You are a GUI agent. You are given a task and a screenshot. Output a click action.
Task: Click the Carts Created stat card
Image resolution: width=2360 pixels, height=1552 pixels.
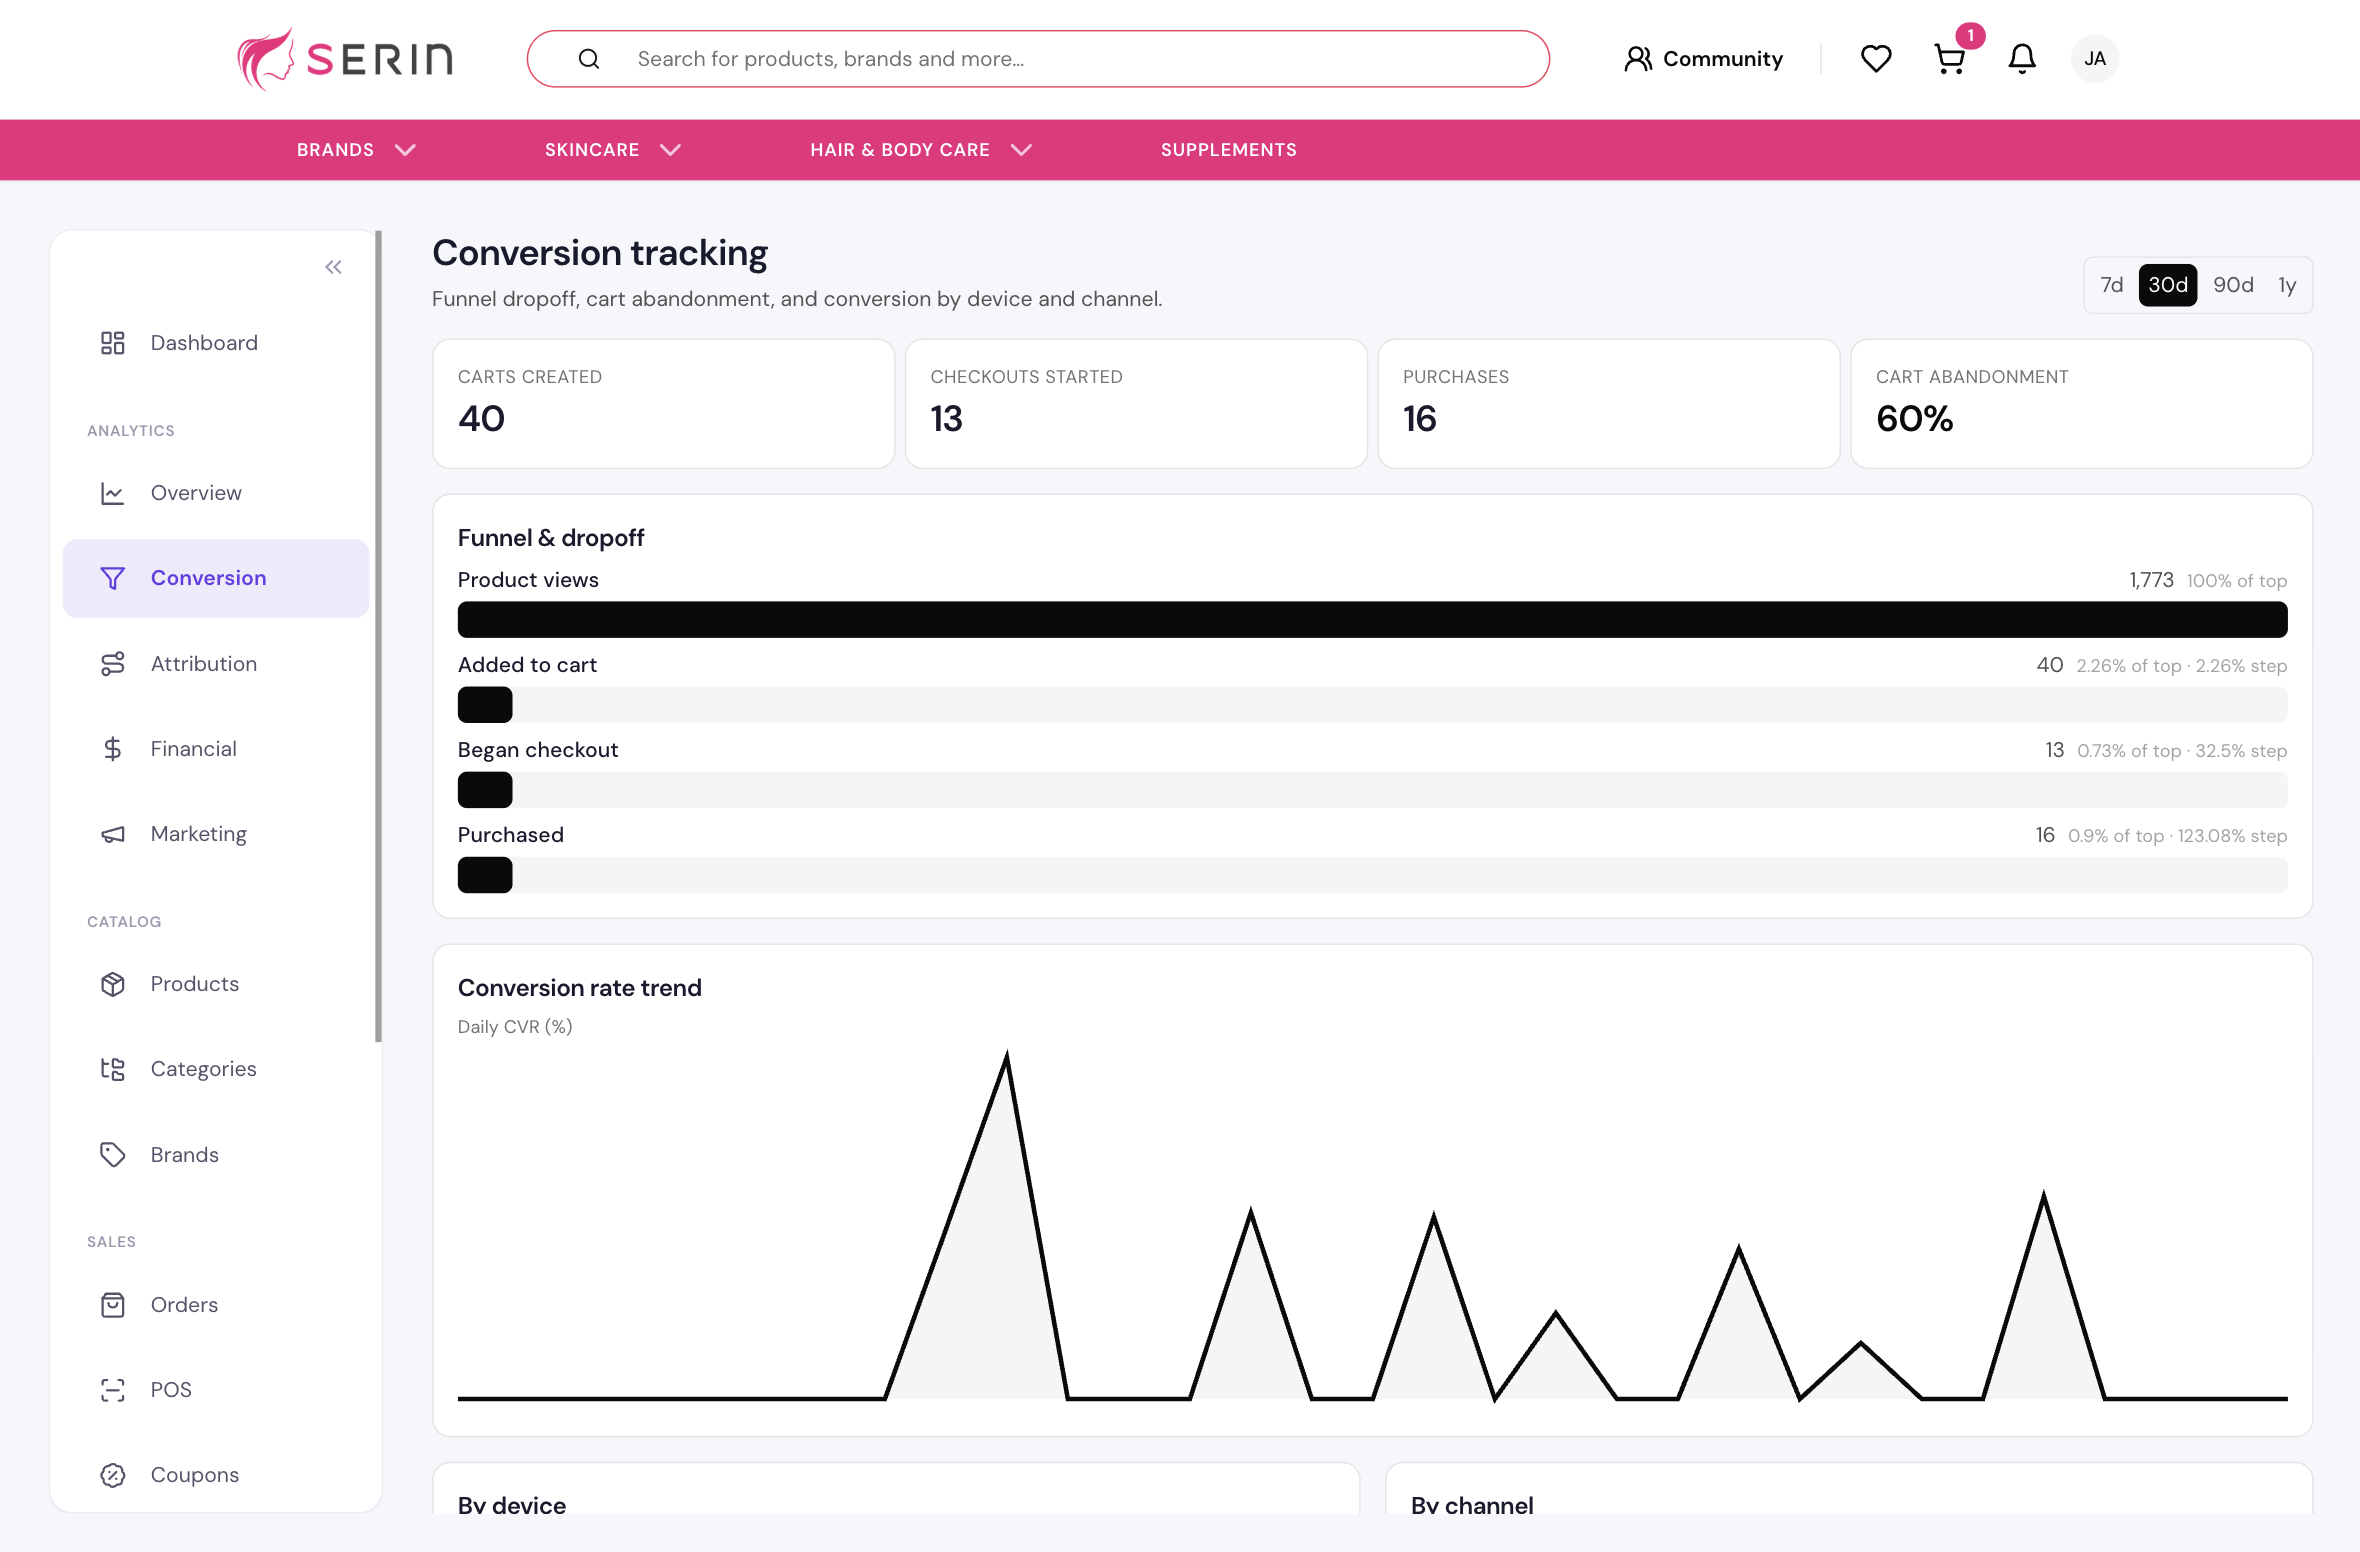point(663,403)
